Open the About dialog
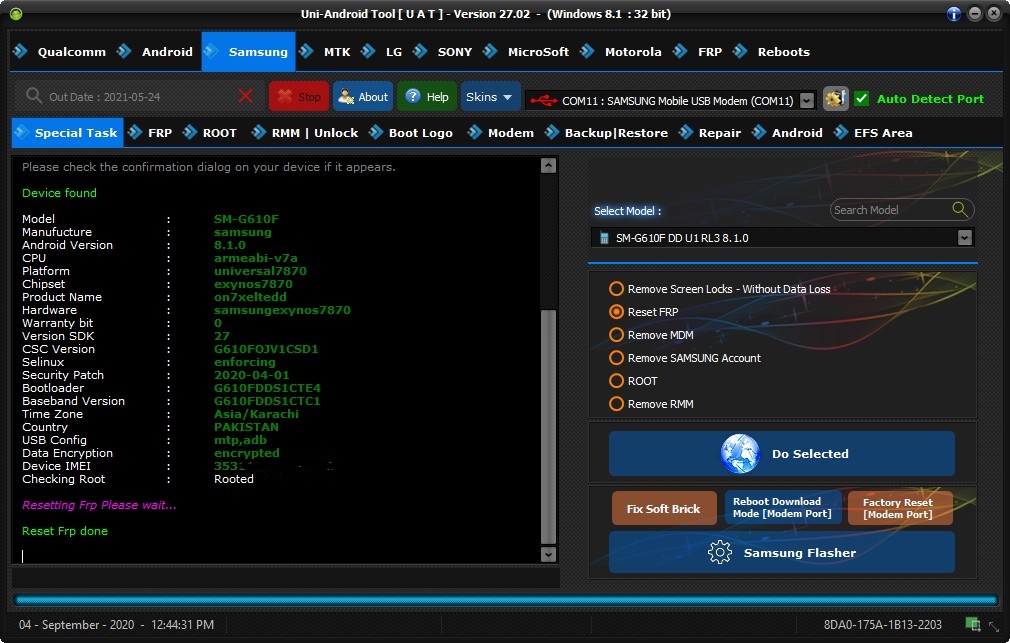This screenshot has height=643, width=1010. coord(362,97)
